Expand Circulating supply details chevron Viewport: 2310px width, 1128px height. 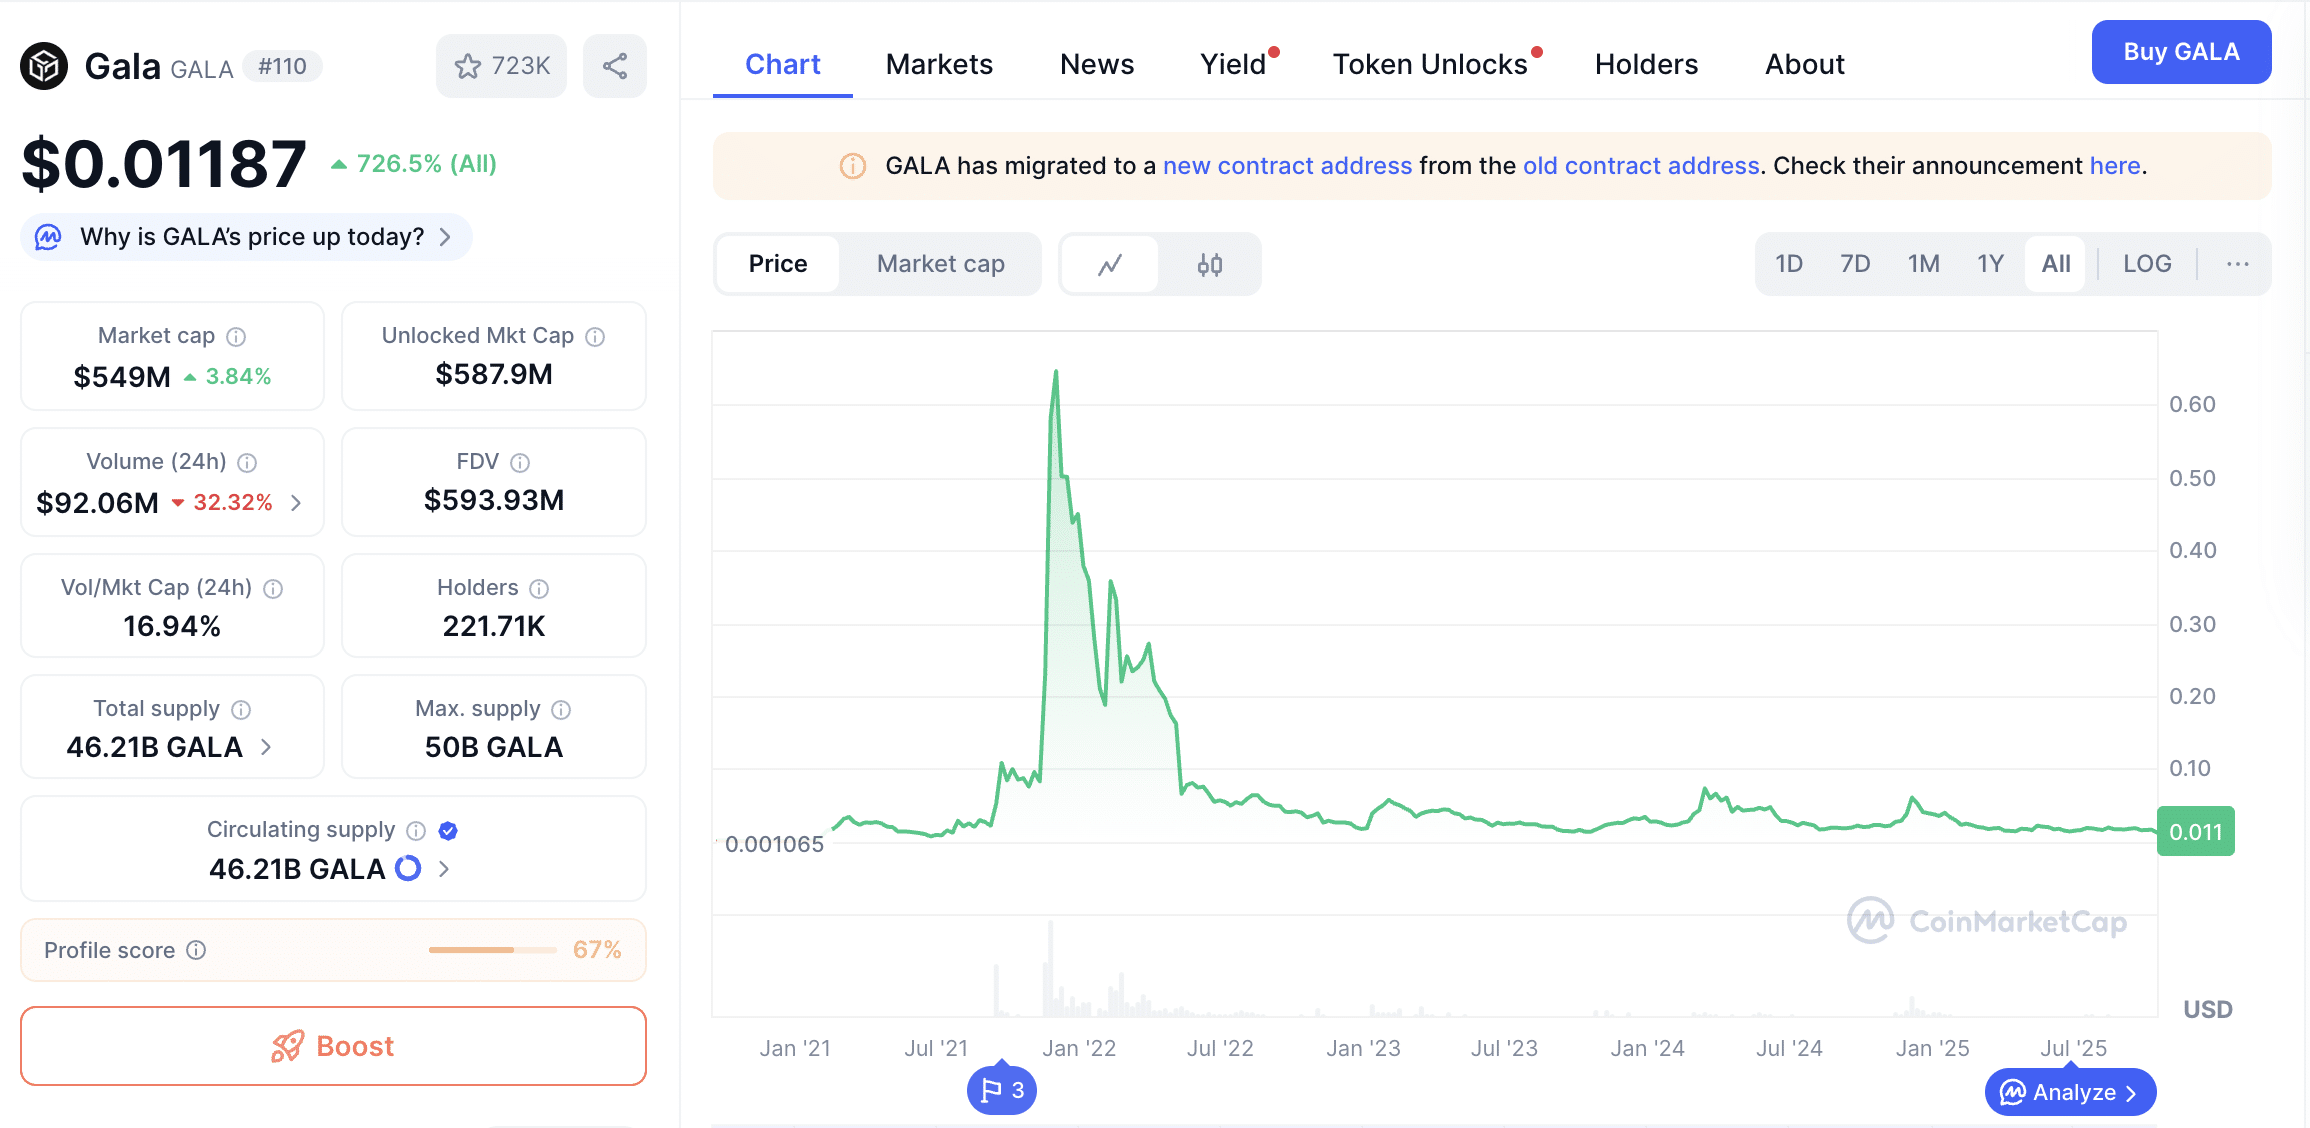pos(444,870)
